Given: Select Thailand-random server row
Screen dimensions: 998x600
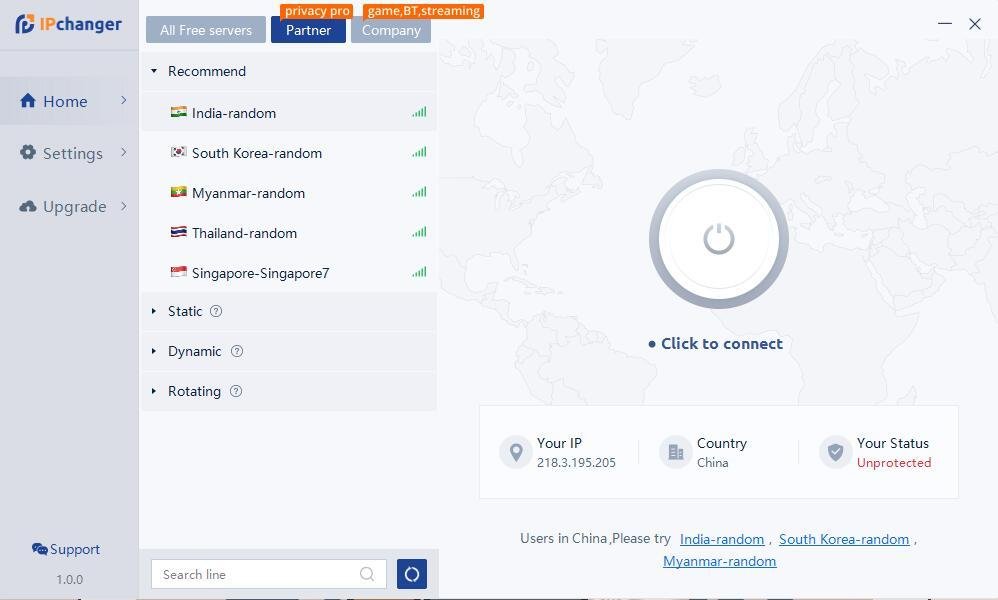Looking at the screenshot, I should click(289, 233).
